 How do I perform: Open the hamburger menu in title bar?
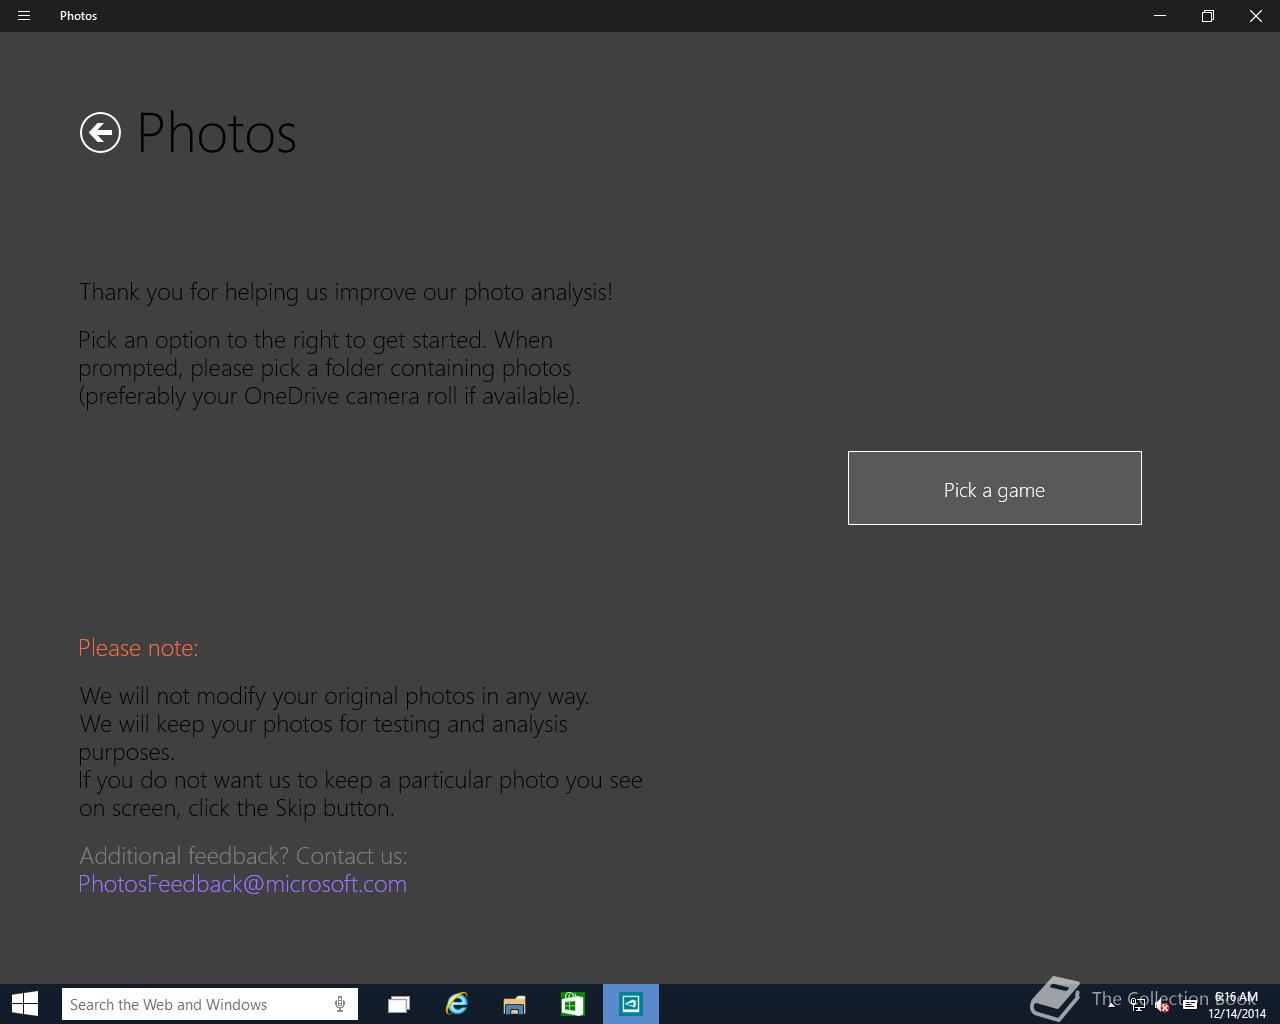[x=24, y=16]
